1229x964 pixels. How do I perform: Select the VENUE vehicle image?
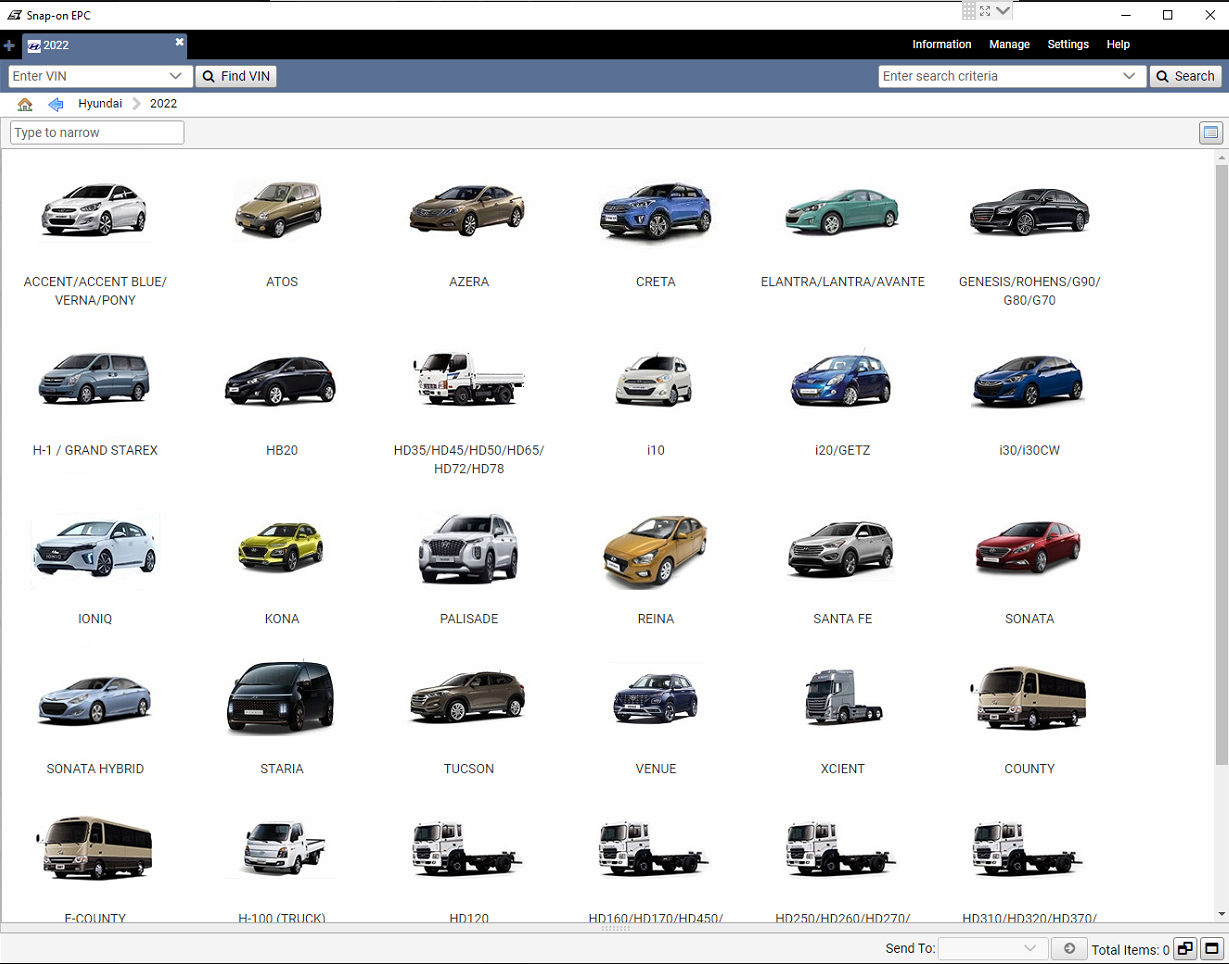point(655,698)
